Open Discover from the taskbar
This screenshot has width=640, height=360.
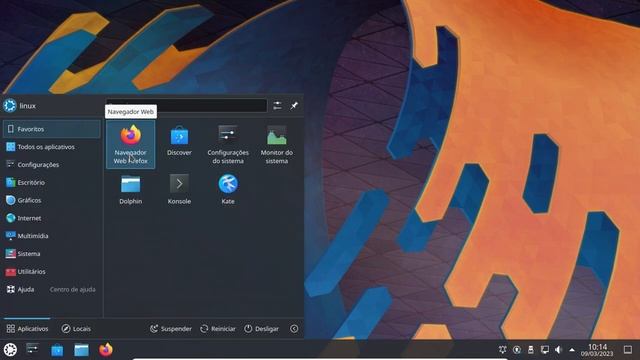[x=57, y=350]
